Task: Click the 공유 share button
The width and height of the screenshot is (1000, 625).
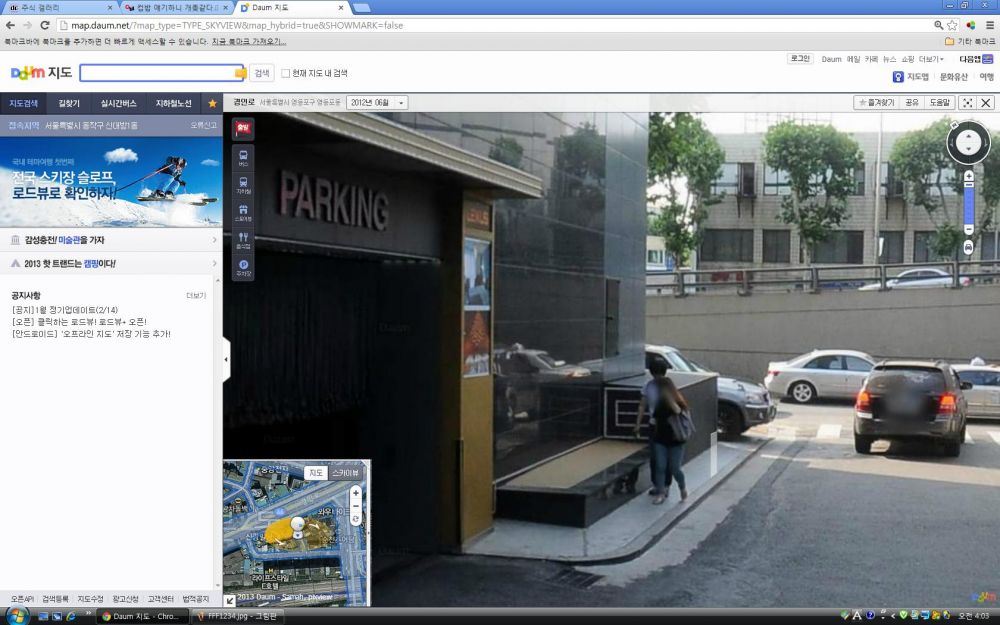Action: coord(912,103)
